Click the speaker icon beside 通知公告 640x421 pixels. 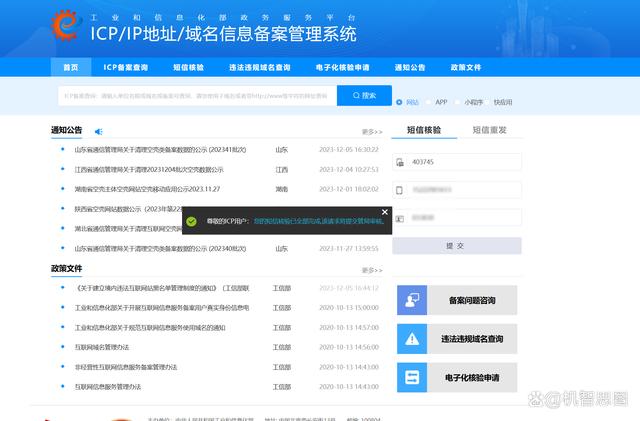99,131
